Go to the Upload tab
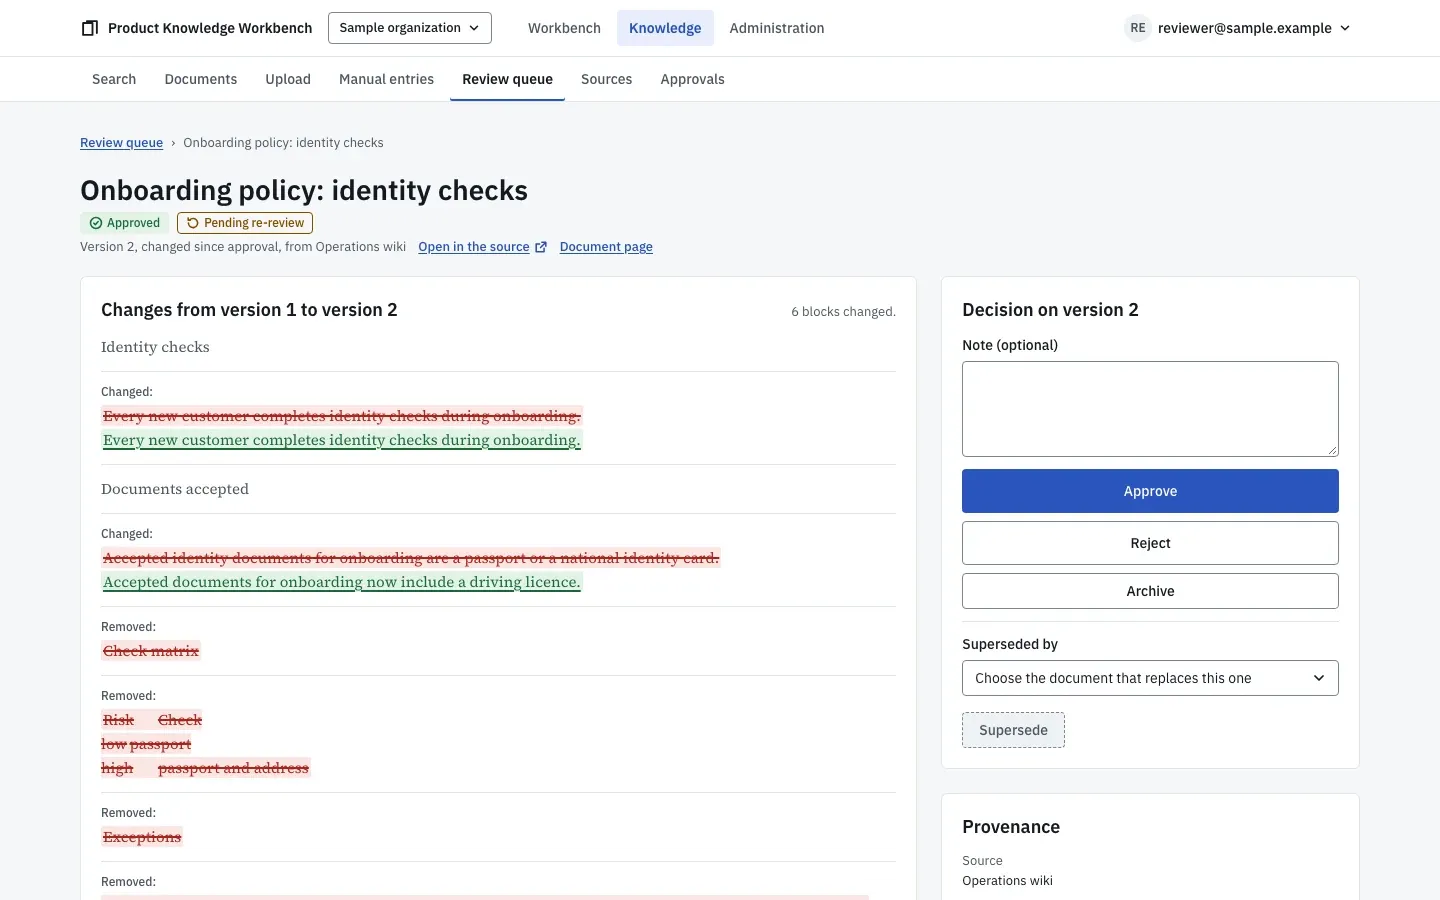 [x=288, y=79]
